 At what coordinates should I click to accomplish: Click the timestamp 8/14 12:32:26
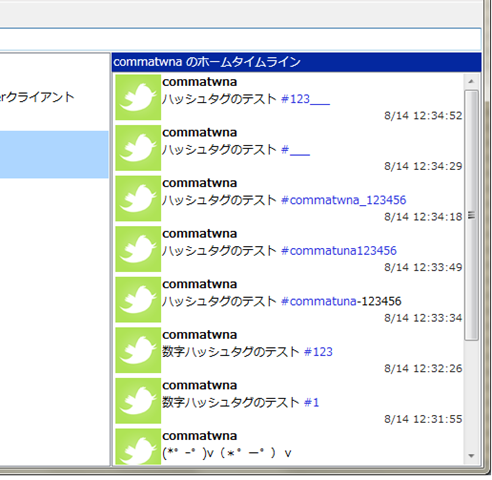423,368
